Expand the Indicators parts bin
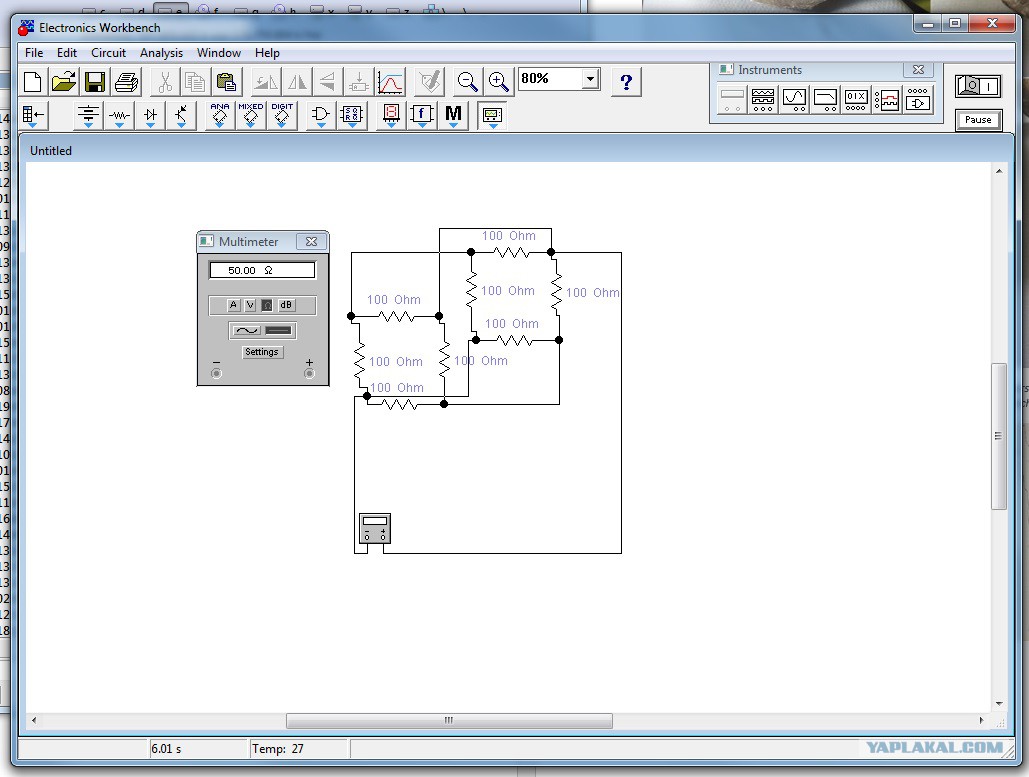 391,116
